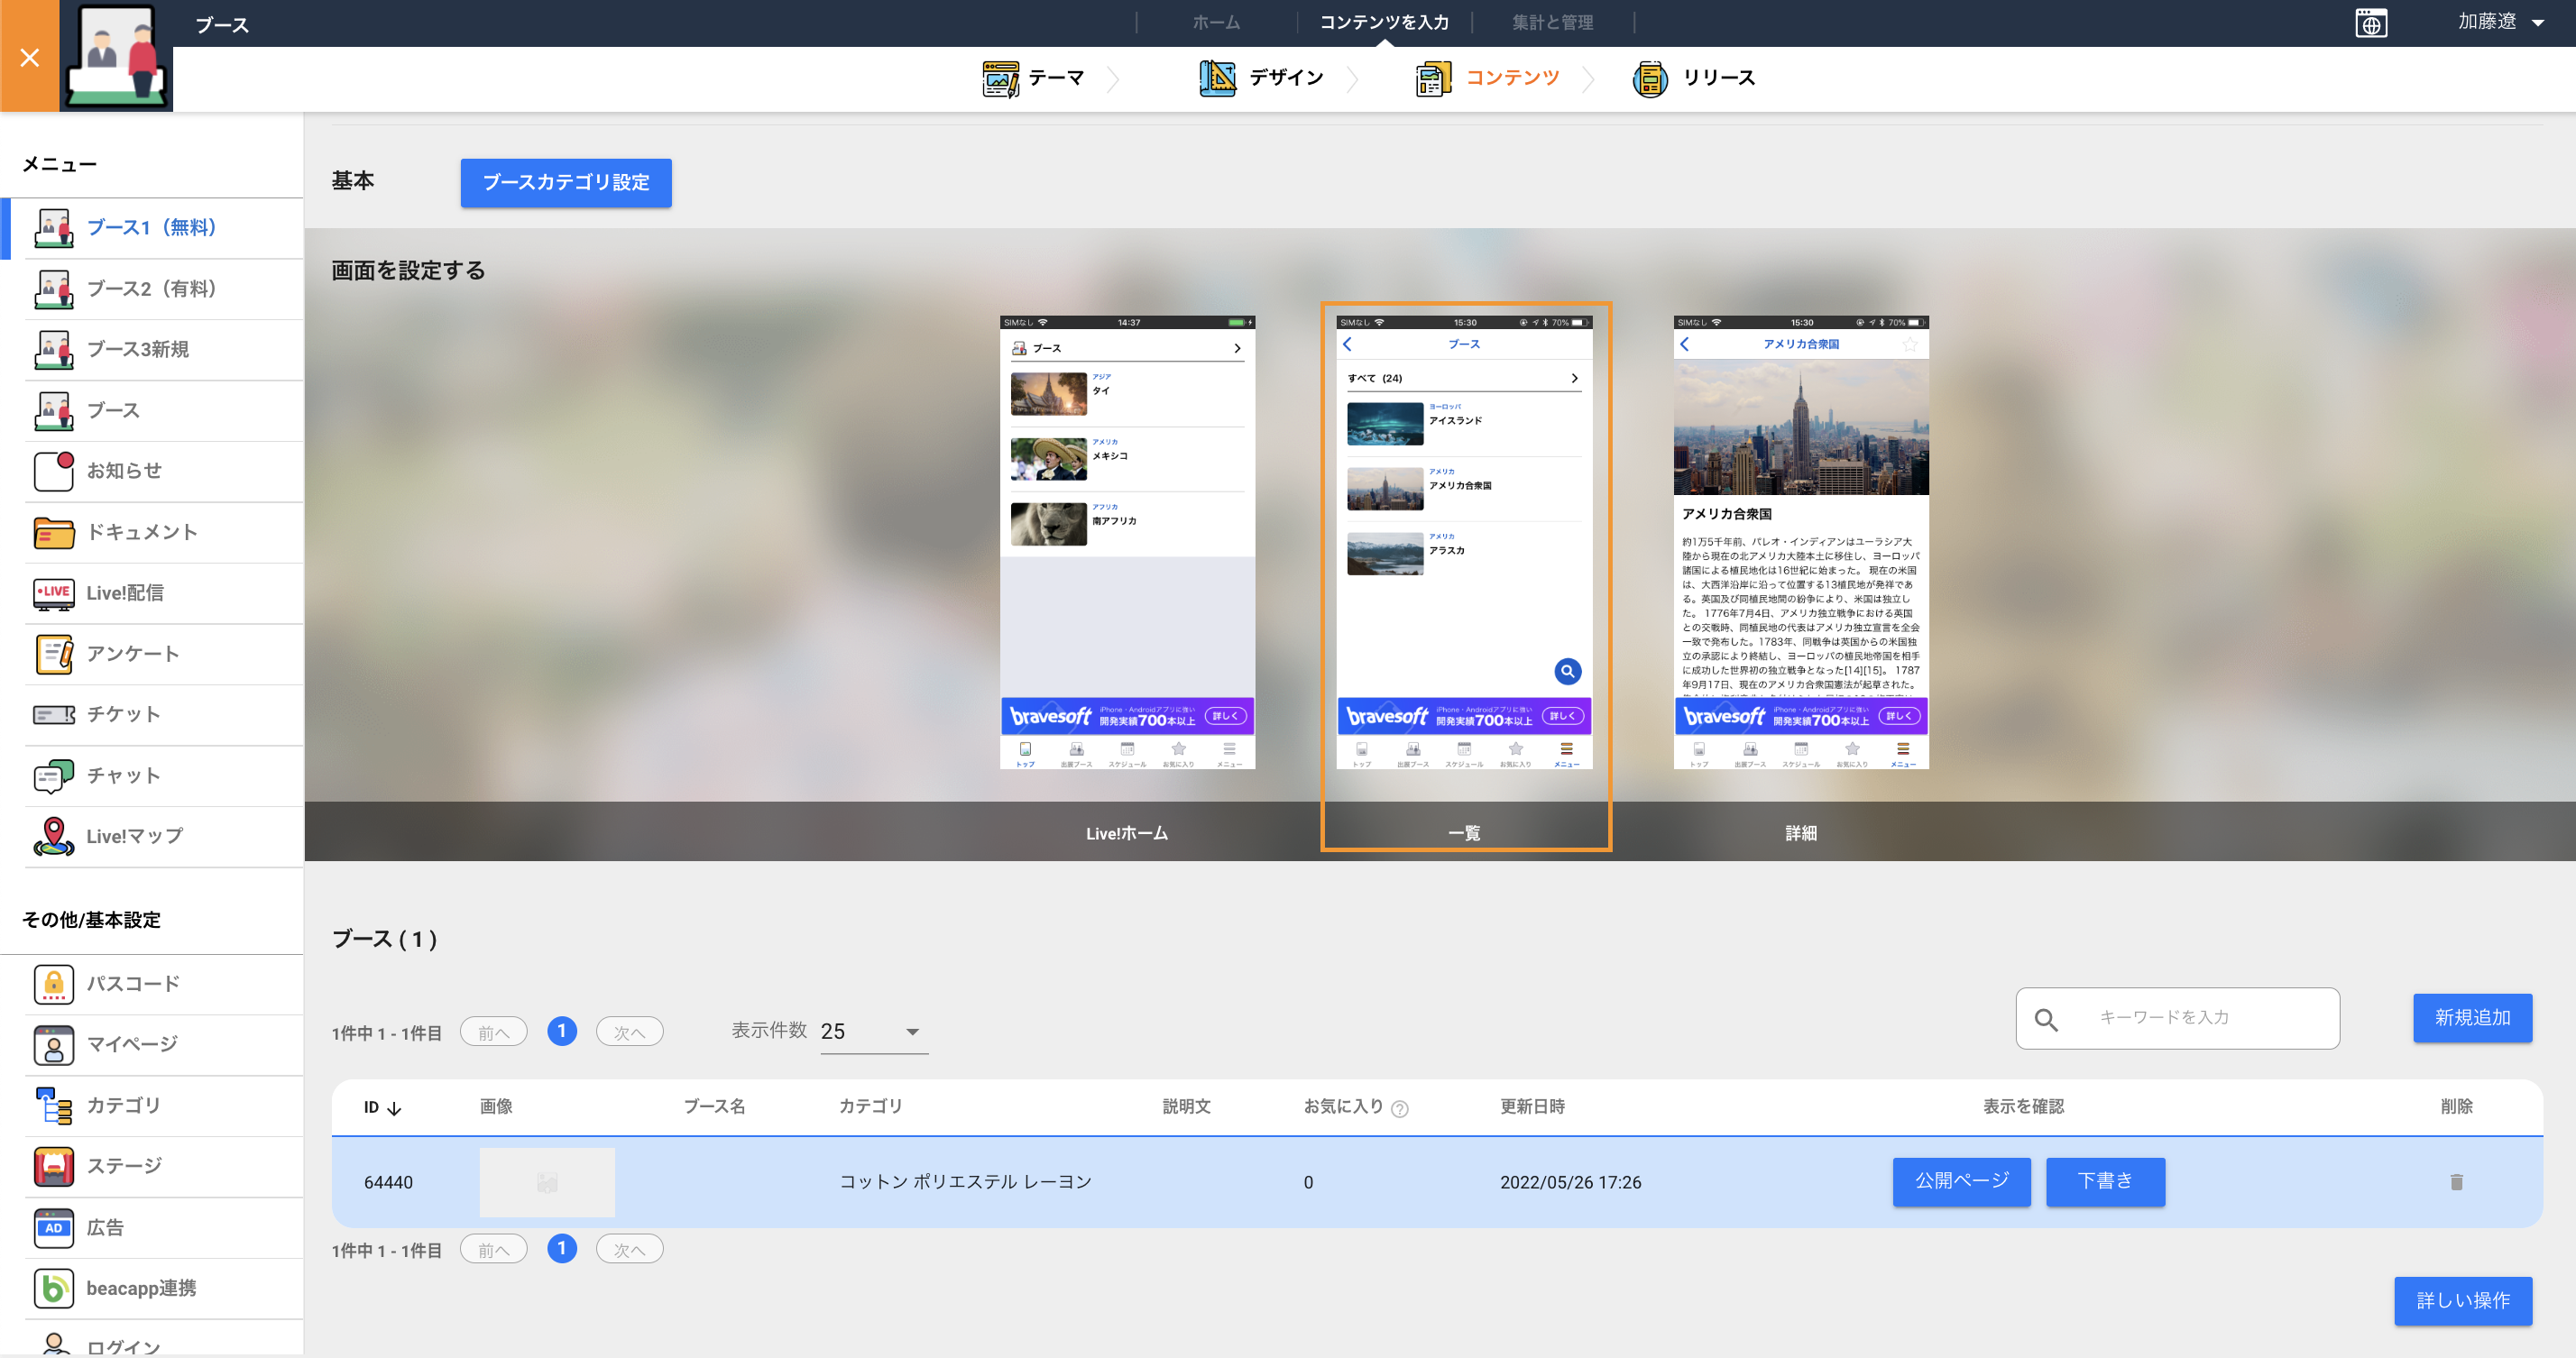
Task: Click the 2022/05/26 17:26 cell
Action: click(x=1570, y=1182)
